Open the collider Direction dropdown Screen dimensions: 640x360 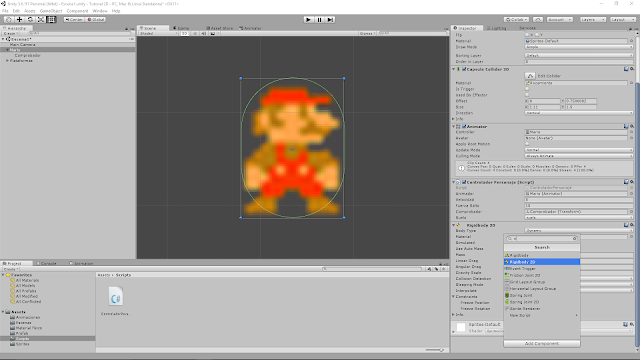578,113
